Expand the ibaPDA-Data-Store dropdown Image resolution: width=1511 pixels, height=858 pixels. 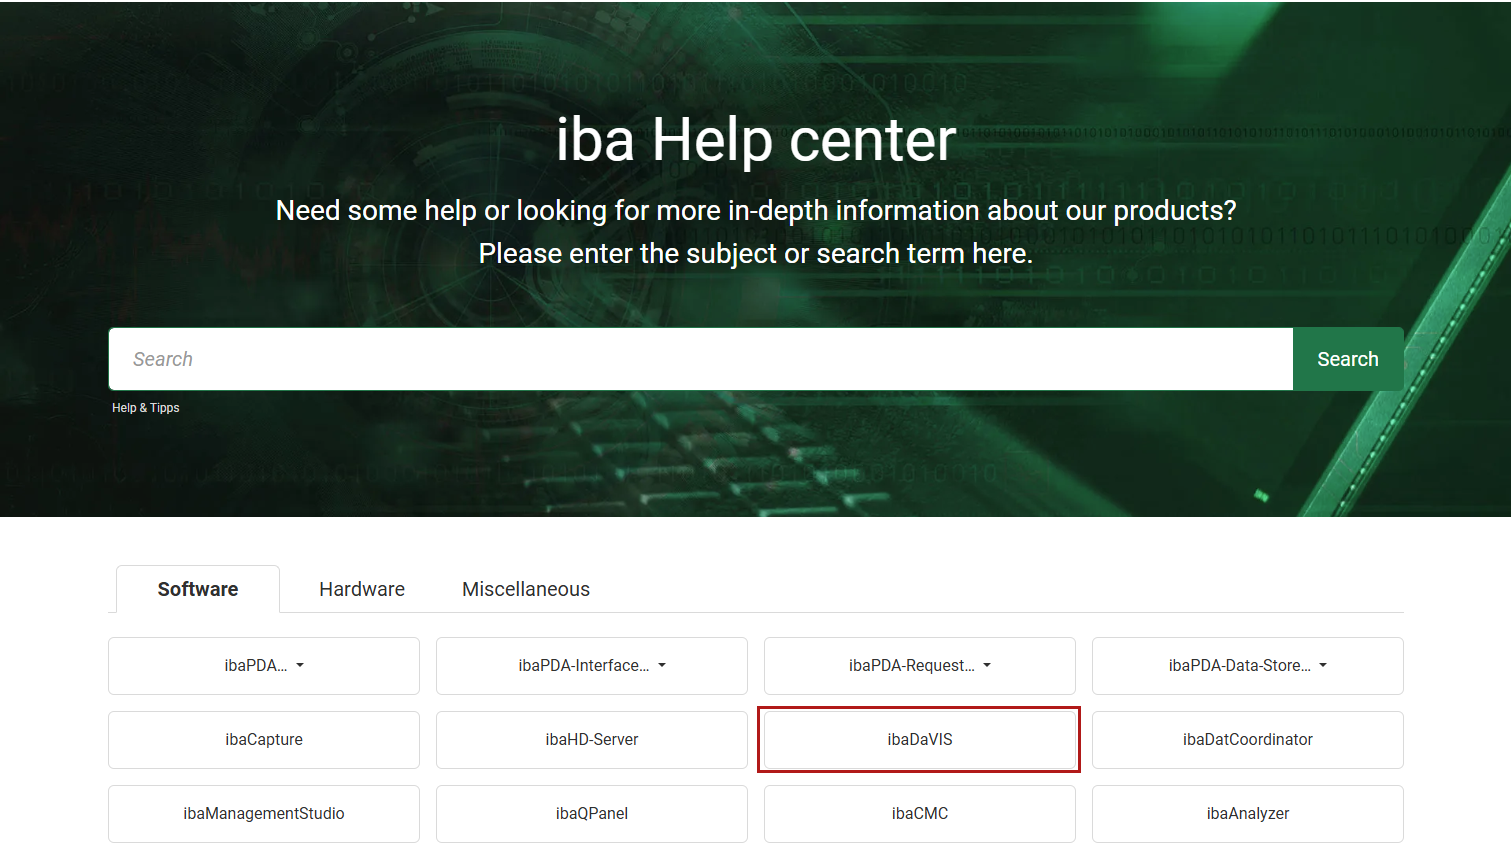(x=1248, y=666)
